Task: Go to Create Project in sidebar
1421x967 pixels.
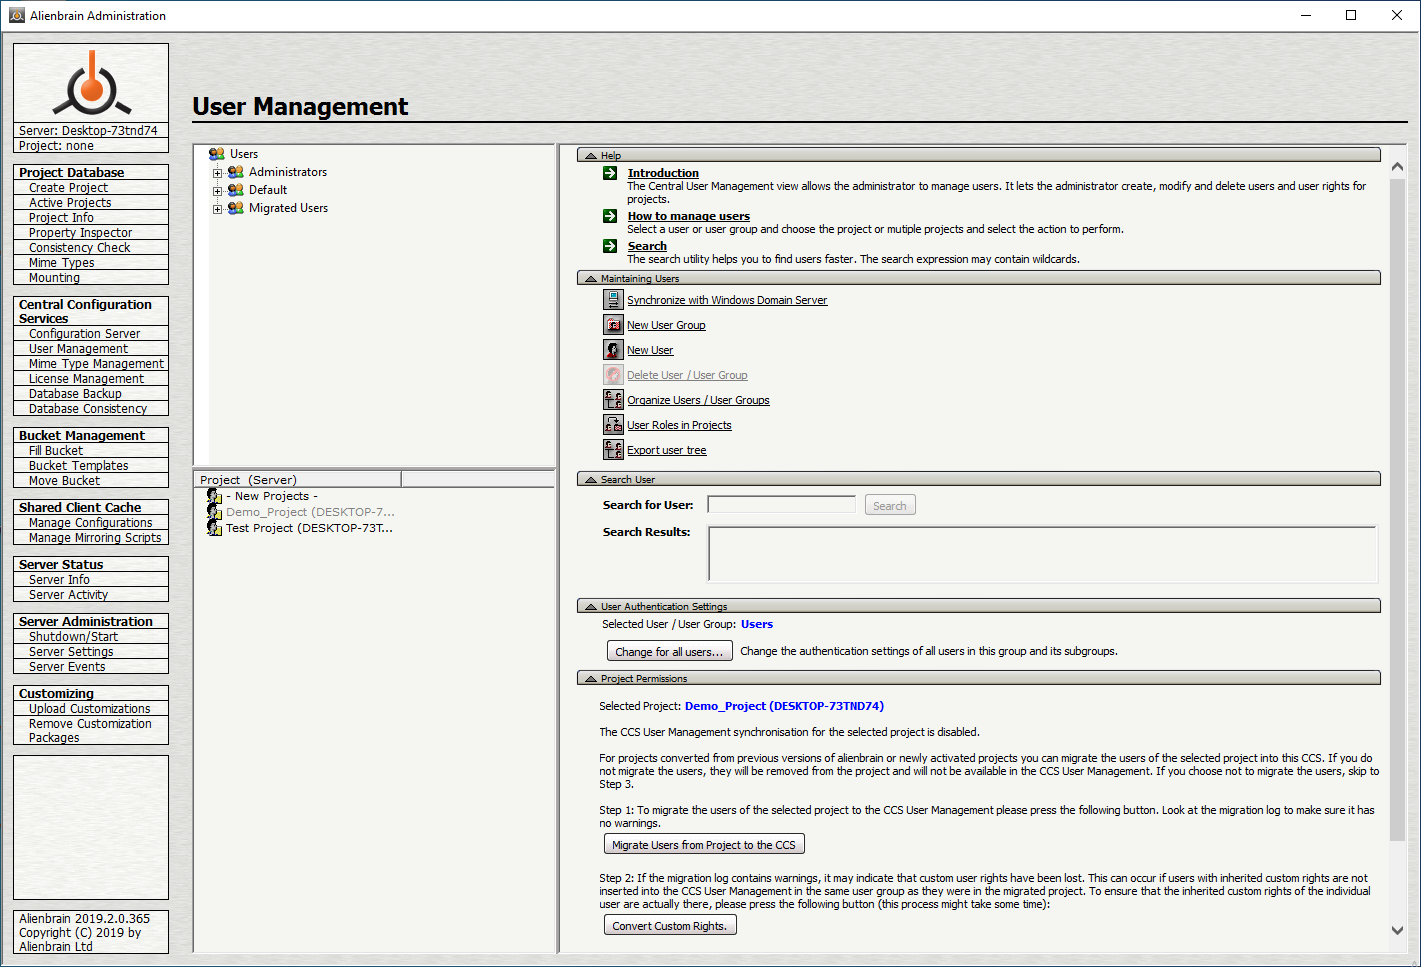Action: [68, 188]
